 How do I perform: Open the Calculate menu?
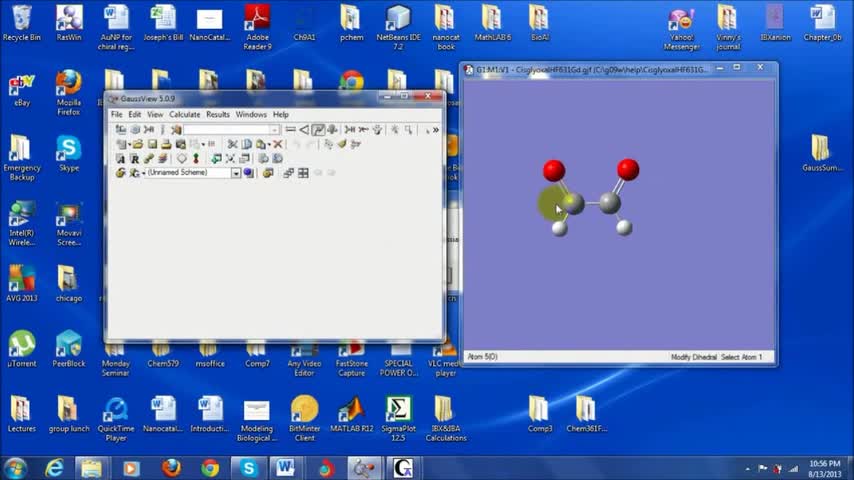pyautogui.click(x=185, y=114)
